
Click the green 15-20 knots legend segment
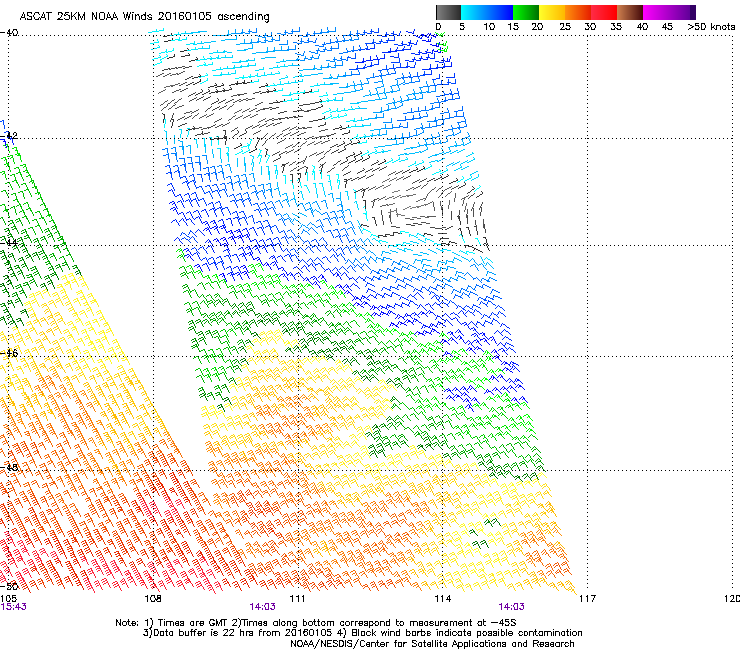526,12
